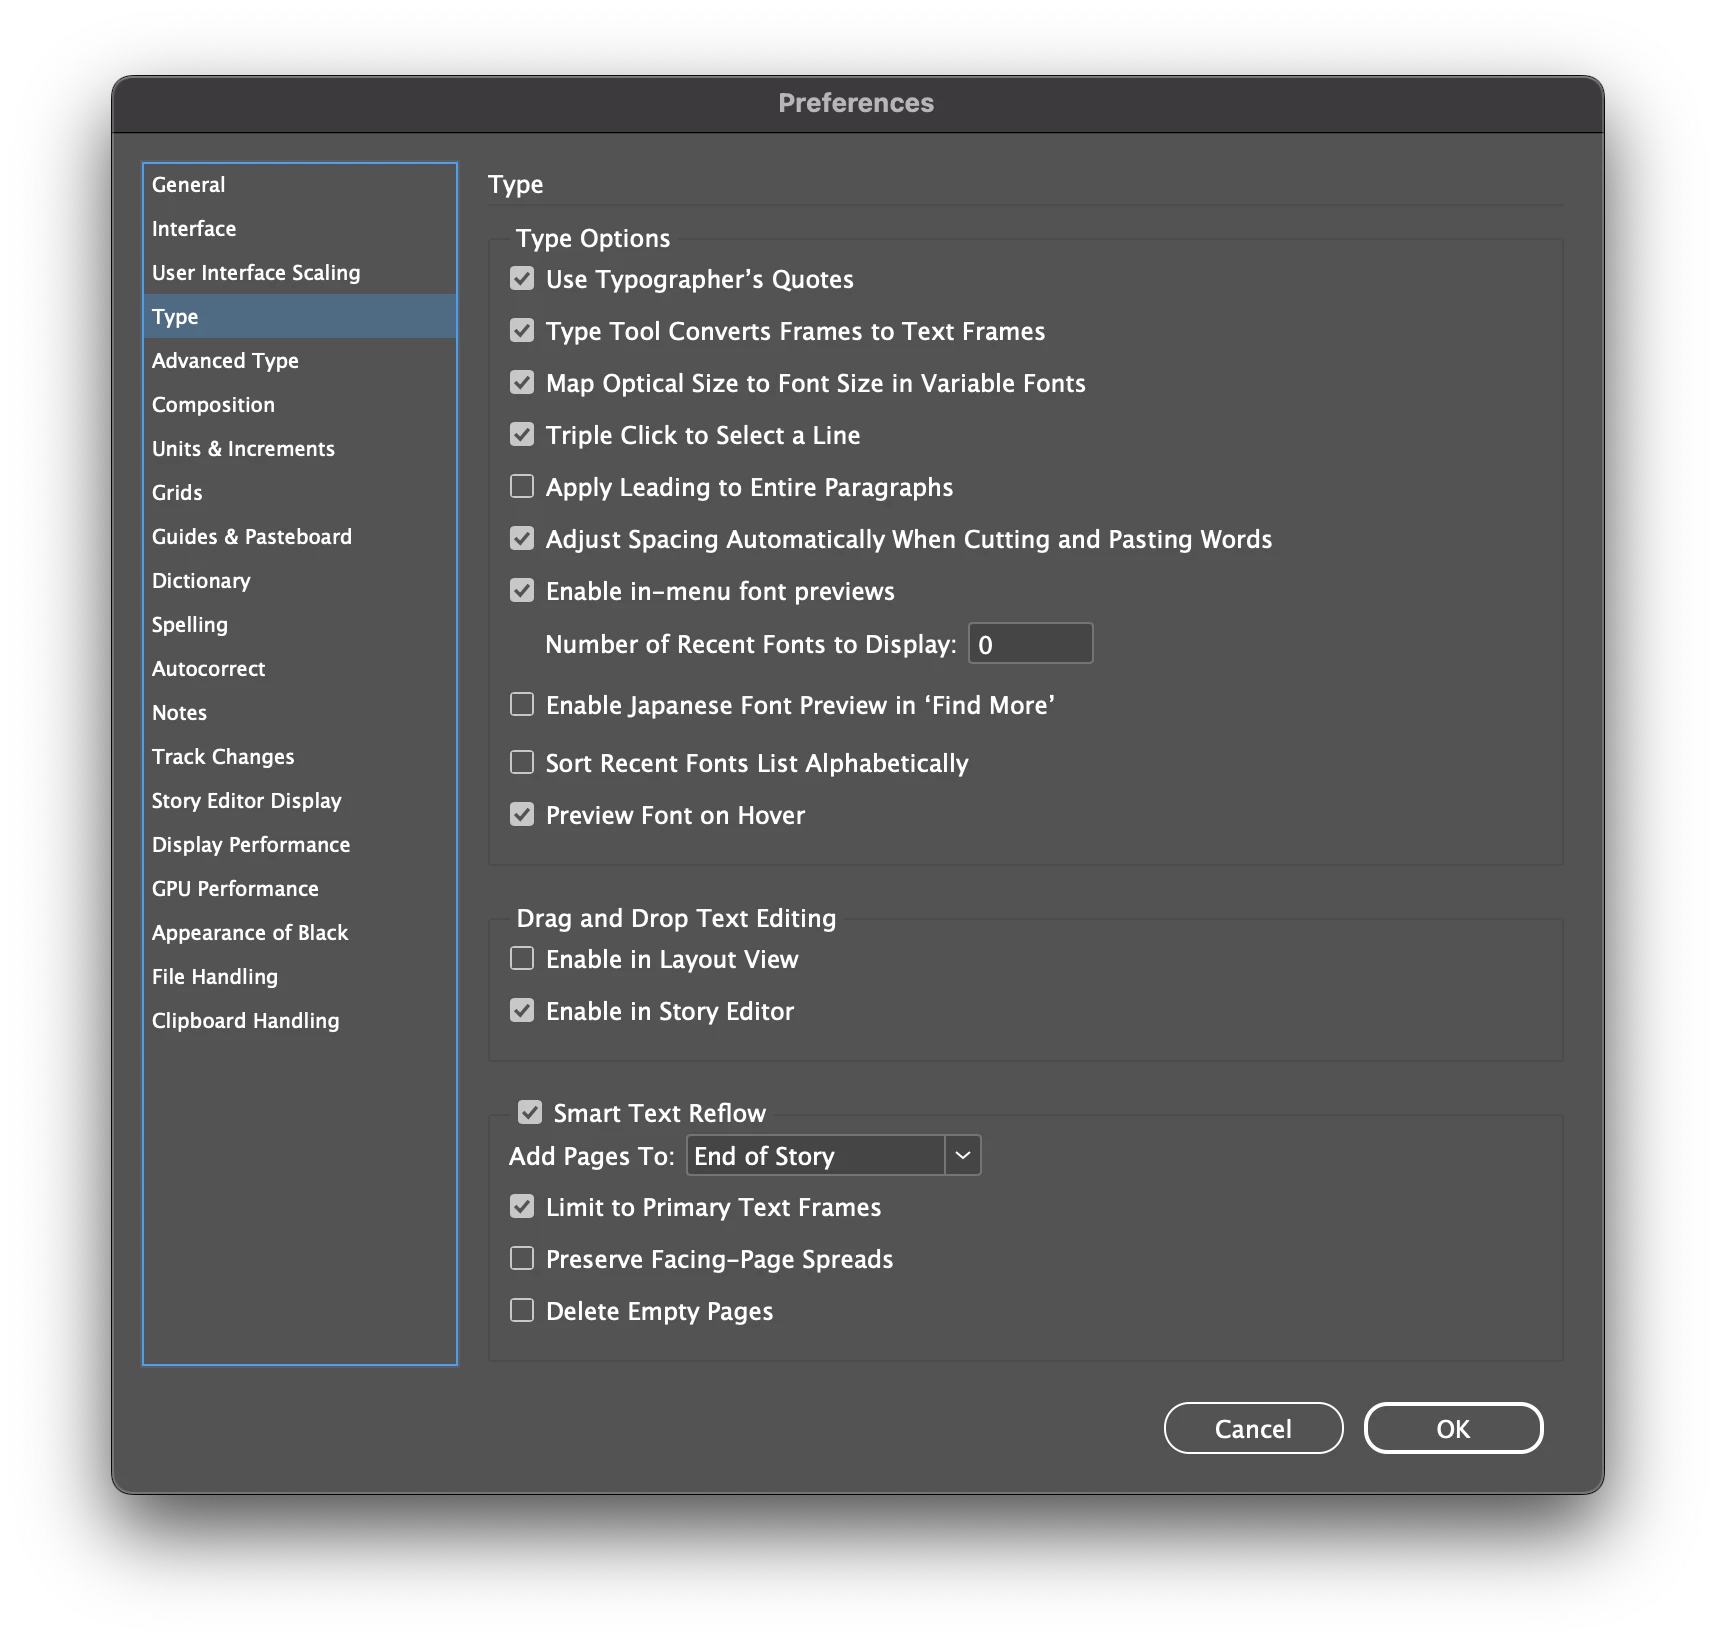Enable Delete Empty Pages option
The image size is (1716, 1642).
pos(522,1311)
